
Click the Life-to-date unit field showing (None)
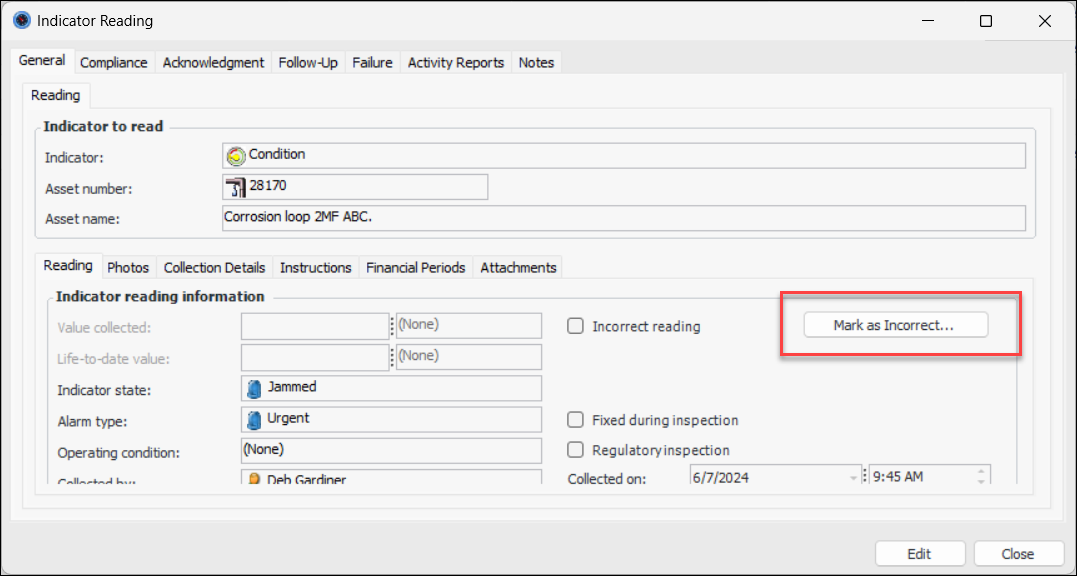pos(469,357)
